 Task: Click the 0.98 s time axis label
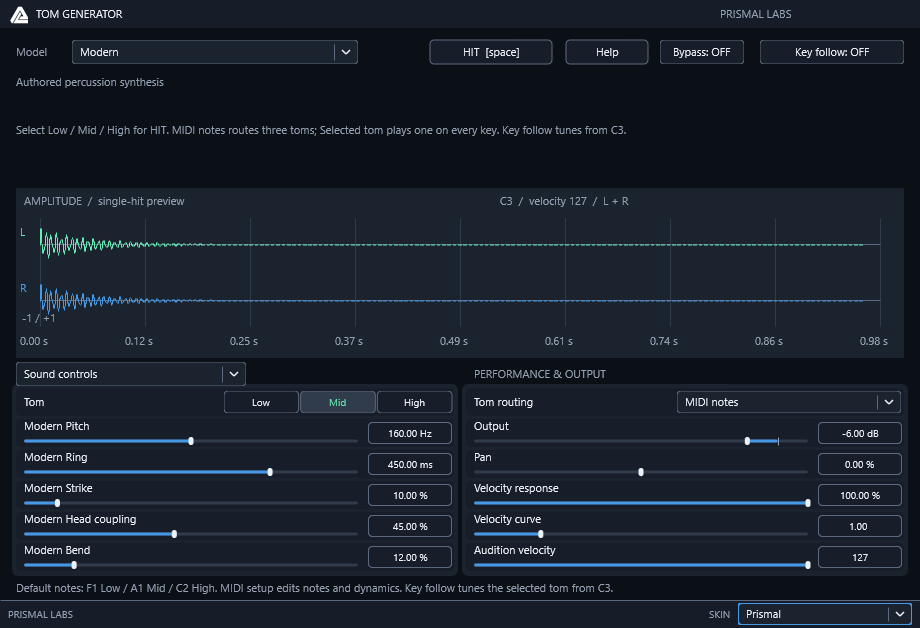click(874, 341)
